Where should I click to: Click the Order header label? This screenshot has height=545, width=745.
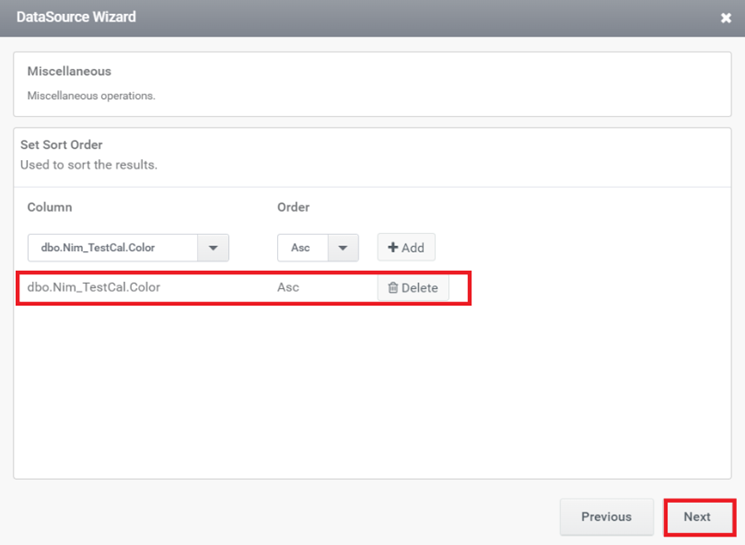pos(293,207)
